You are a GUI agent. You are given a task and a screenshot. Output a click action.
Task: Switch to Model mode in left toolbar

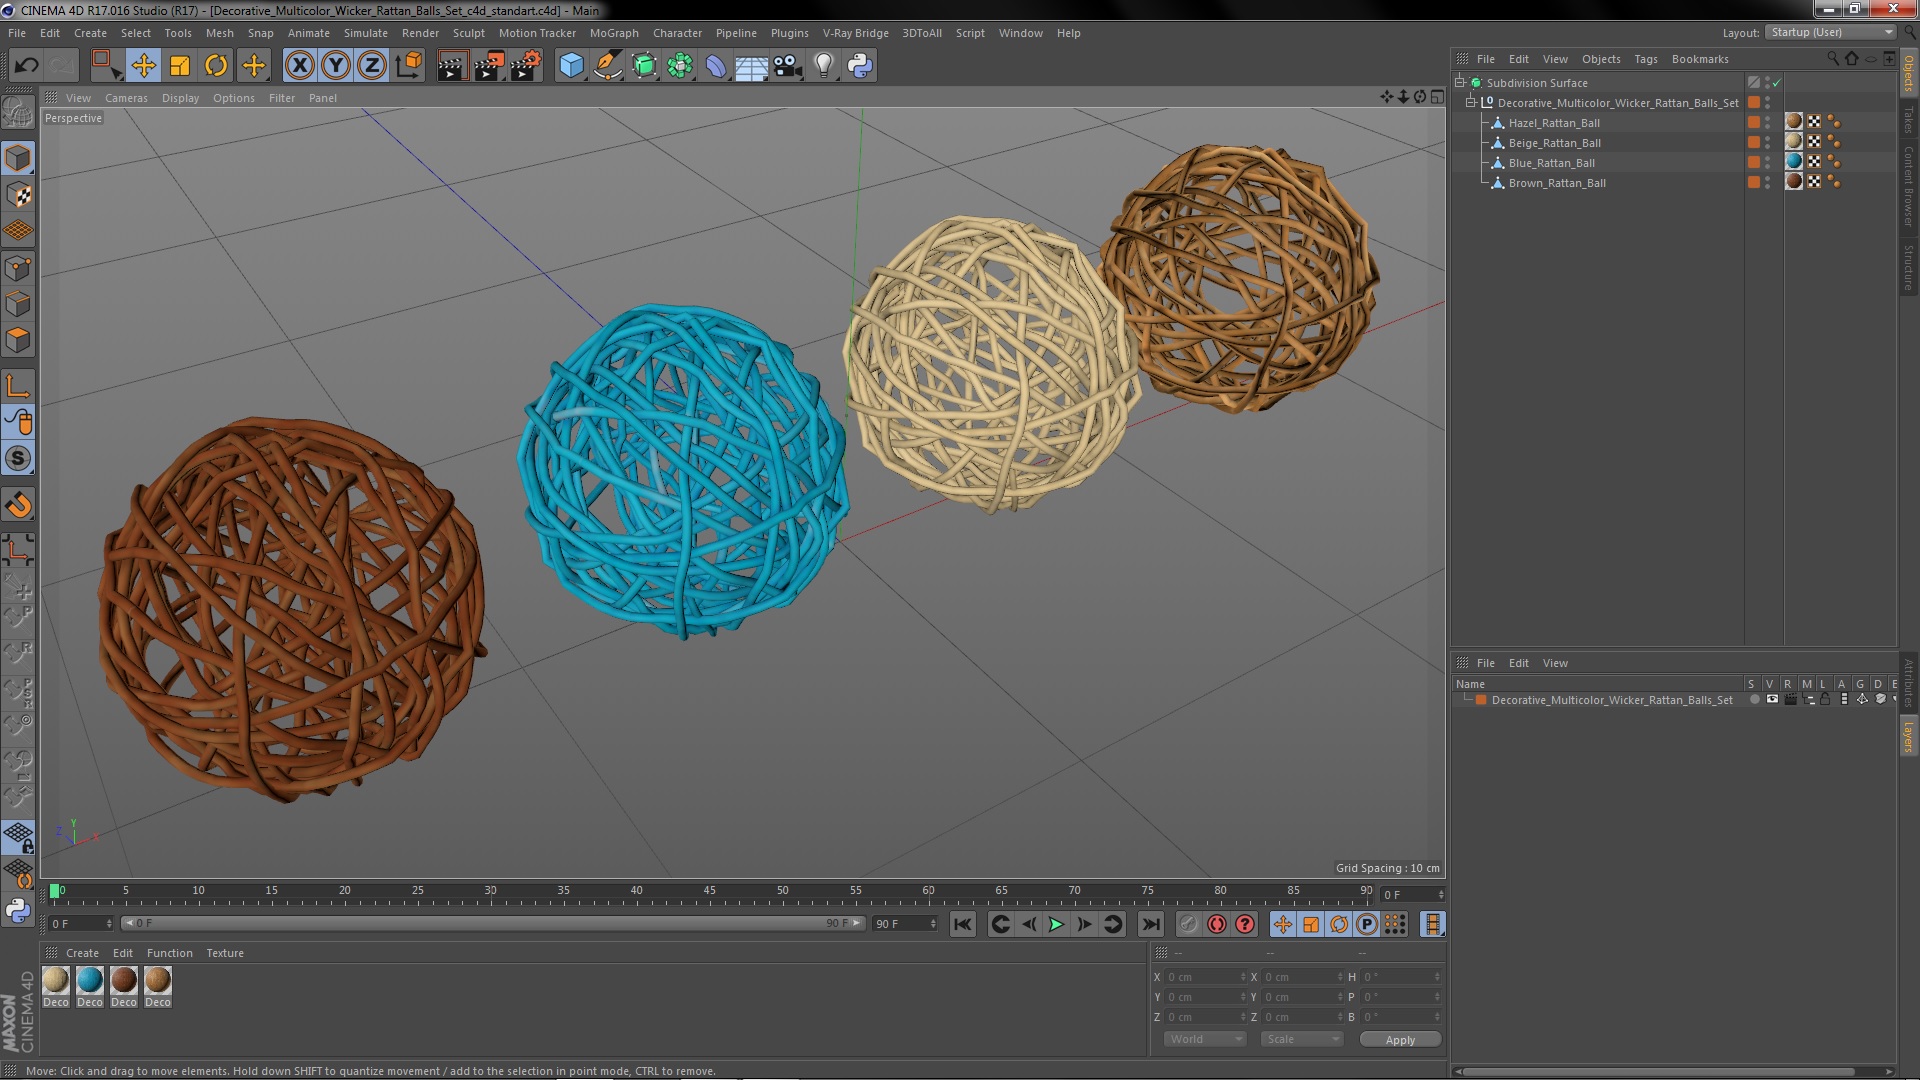18,158
